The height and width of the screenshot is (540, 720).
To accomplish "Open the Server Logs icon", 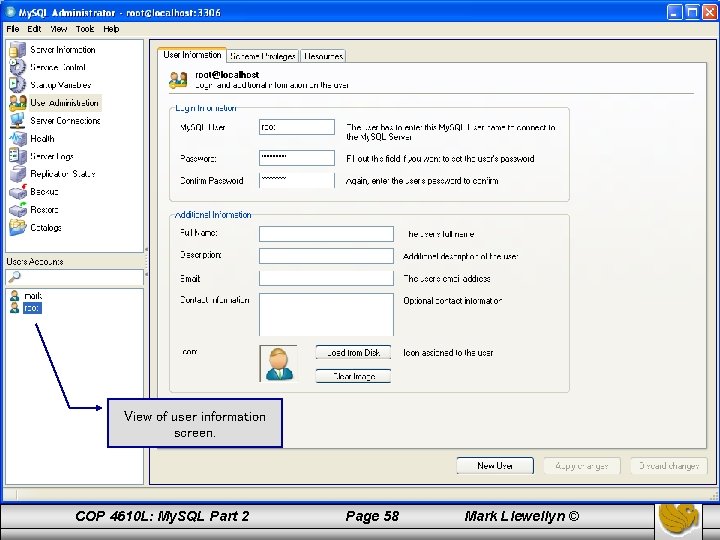I will (x=17, y=156).
